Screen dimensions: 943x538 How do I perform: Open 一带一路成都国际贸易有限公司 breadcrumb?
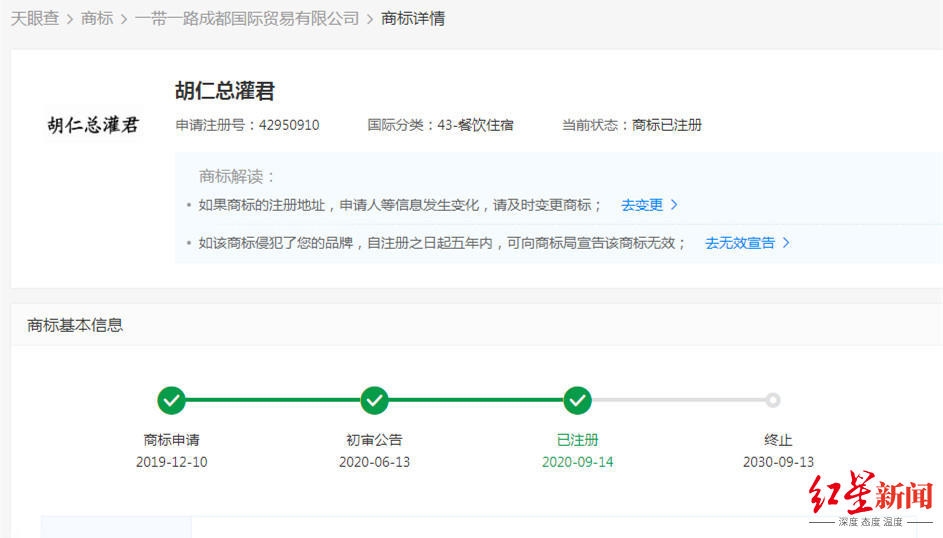tap(247, 19)
